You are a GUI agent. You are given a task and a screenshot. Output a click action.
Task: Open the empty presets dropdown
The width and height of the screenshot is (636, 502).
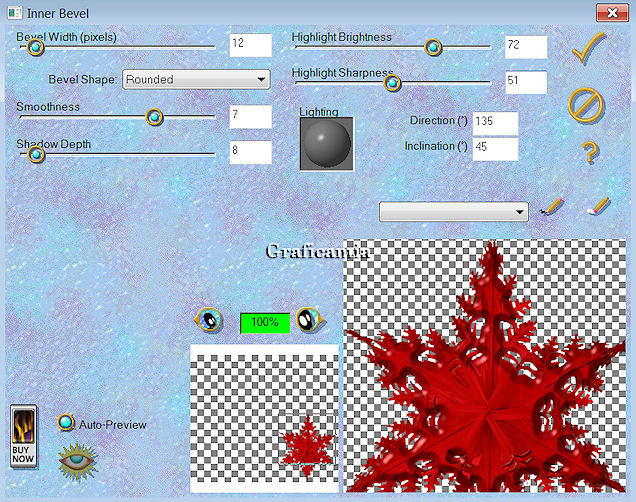(453, 212)
